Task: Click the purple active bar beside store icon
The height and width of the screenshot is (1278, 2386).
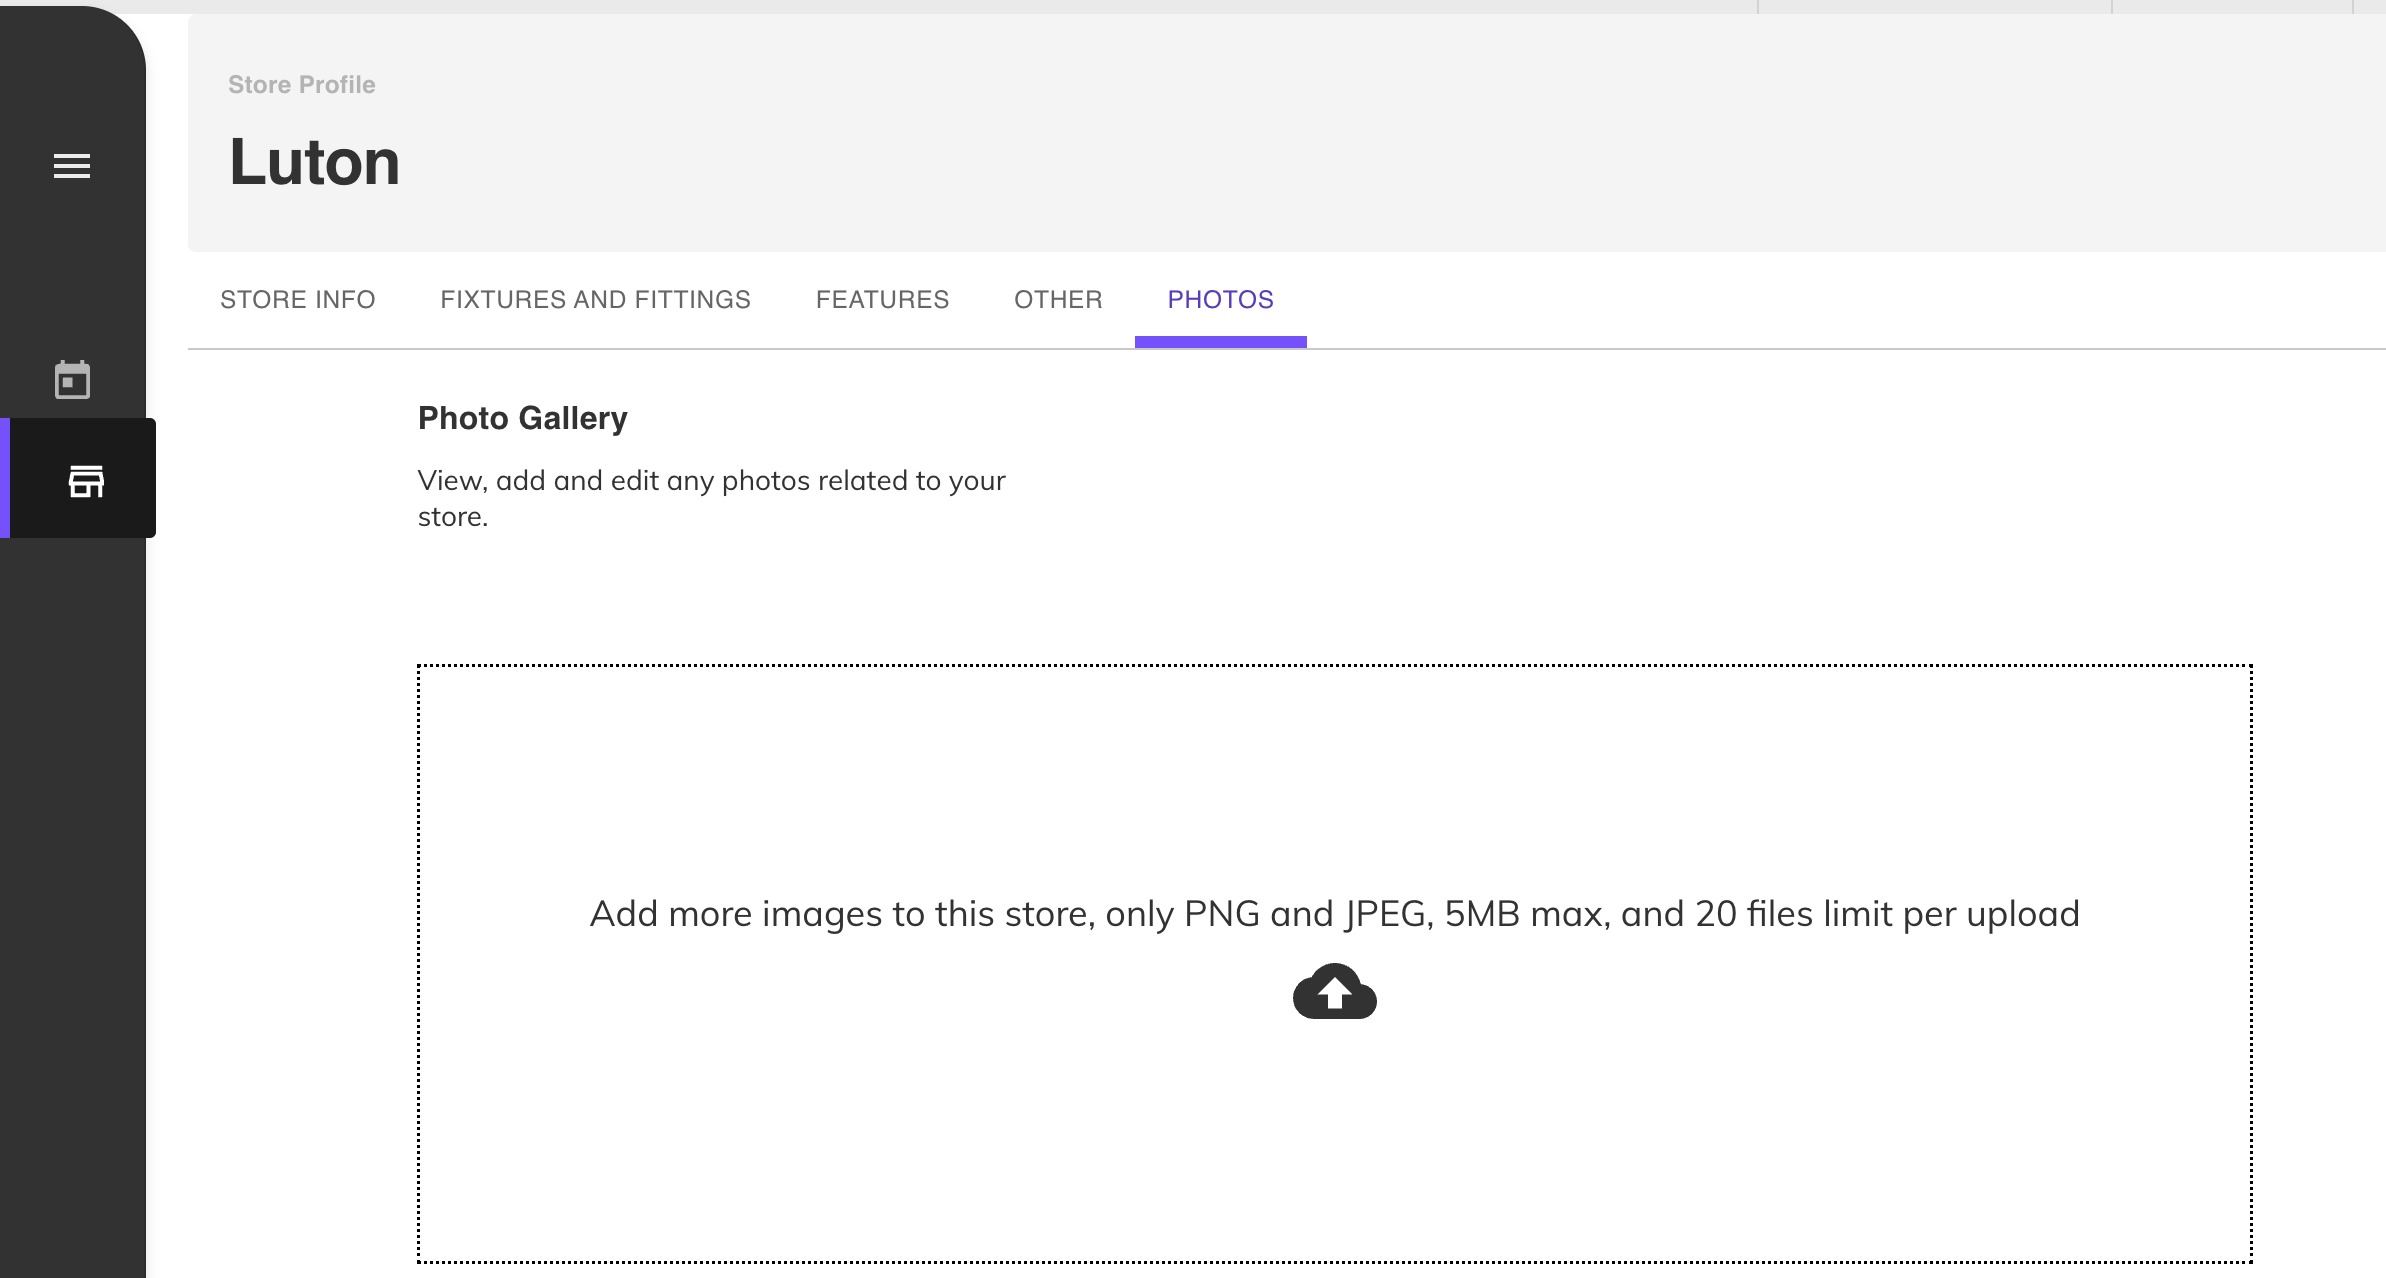Action: pos(5,478)
